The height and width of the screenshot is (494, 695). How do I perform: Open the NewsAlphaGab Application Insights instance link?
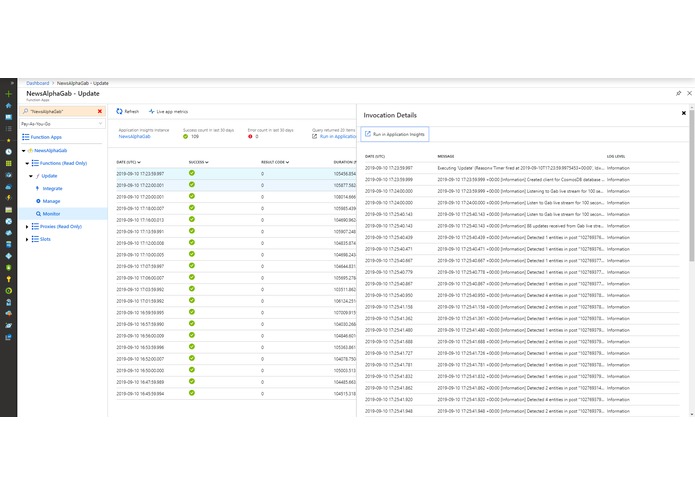click(x=134, y=136)
